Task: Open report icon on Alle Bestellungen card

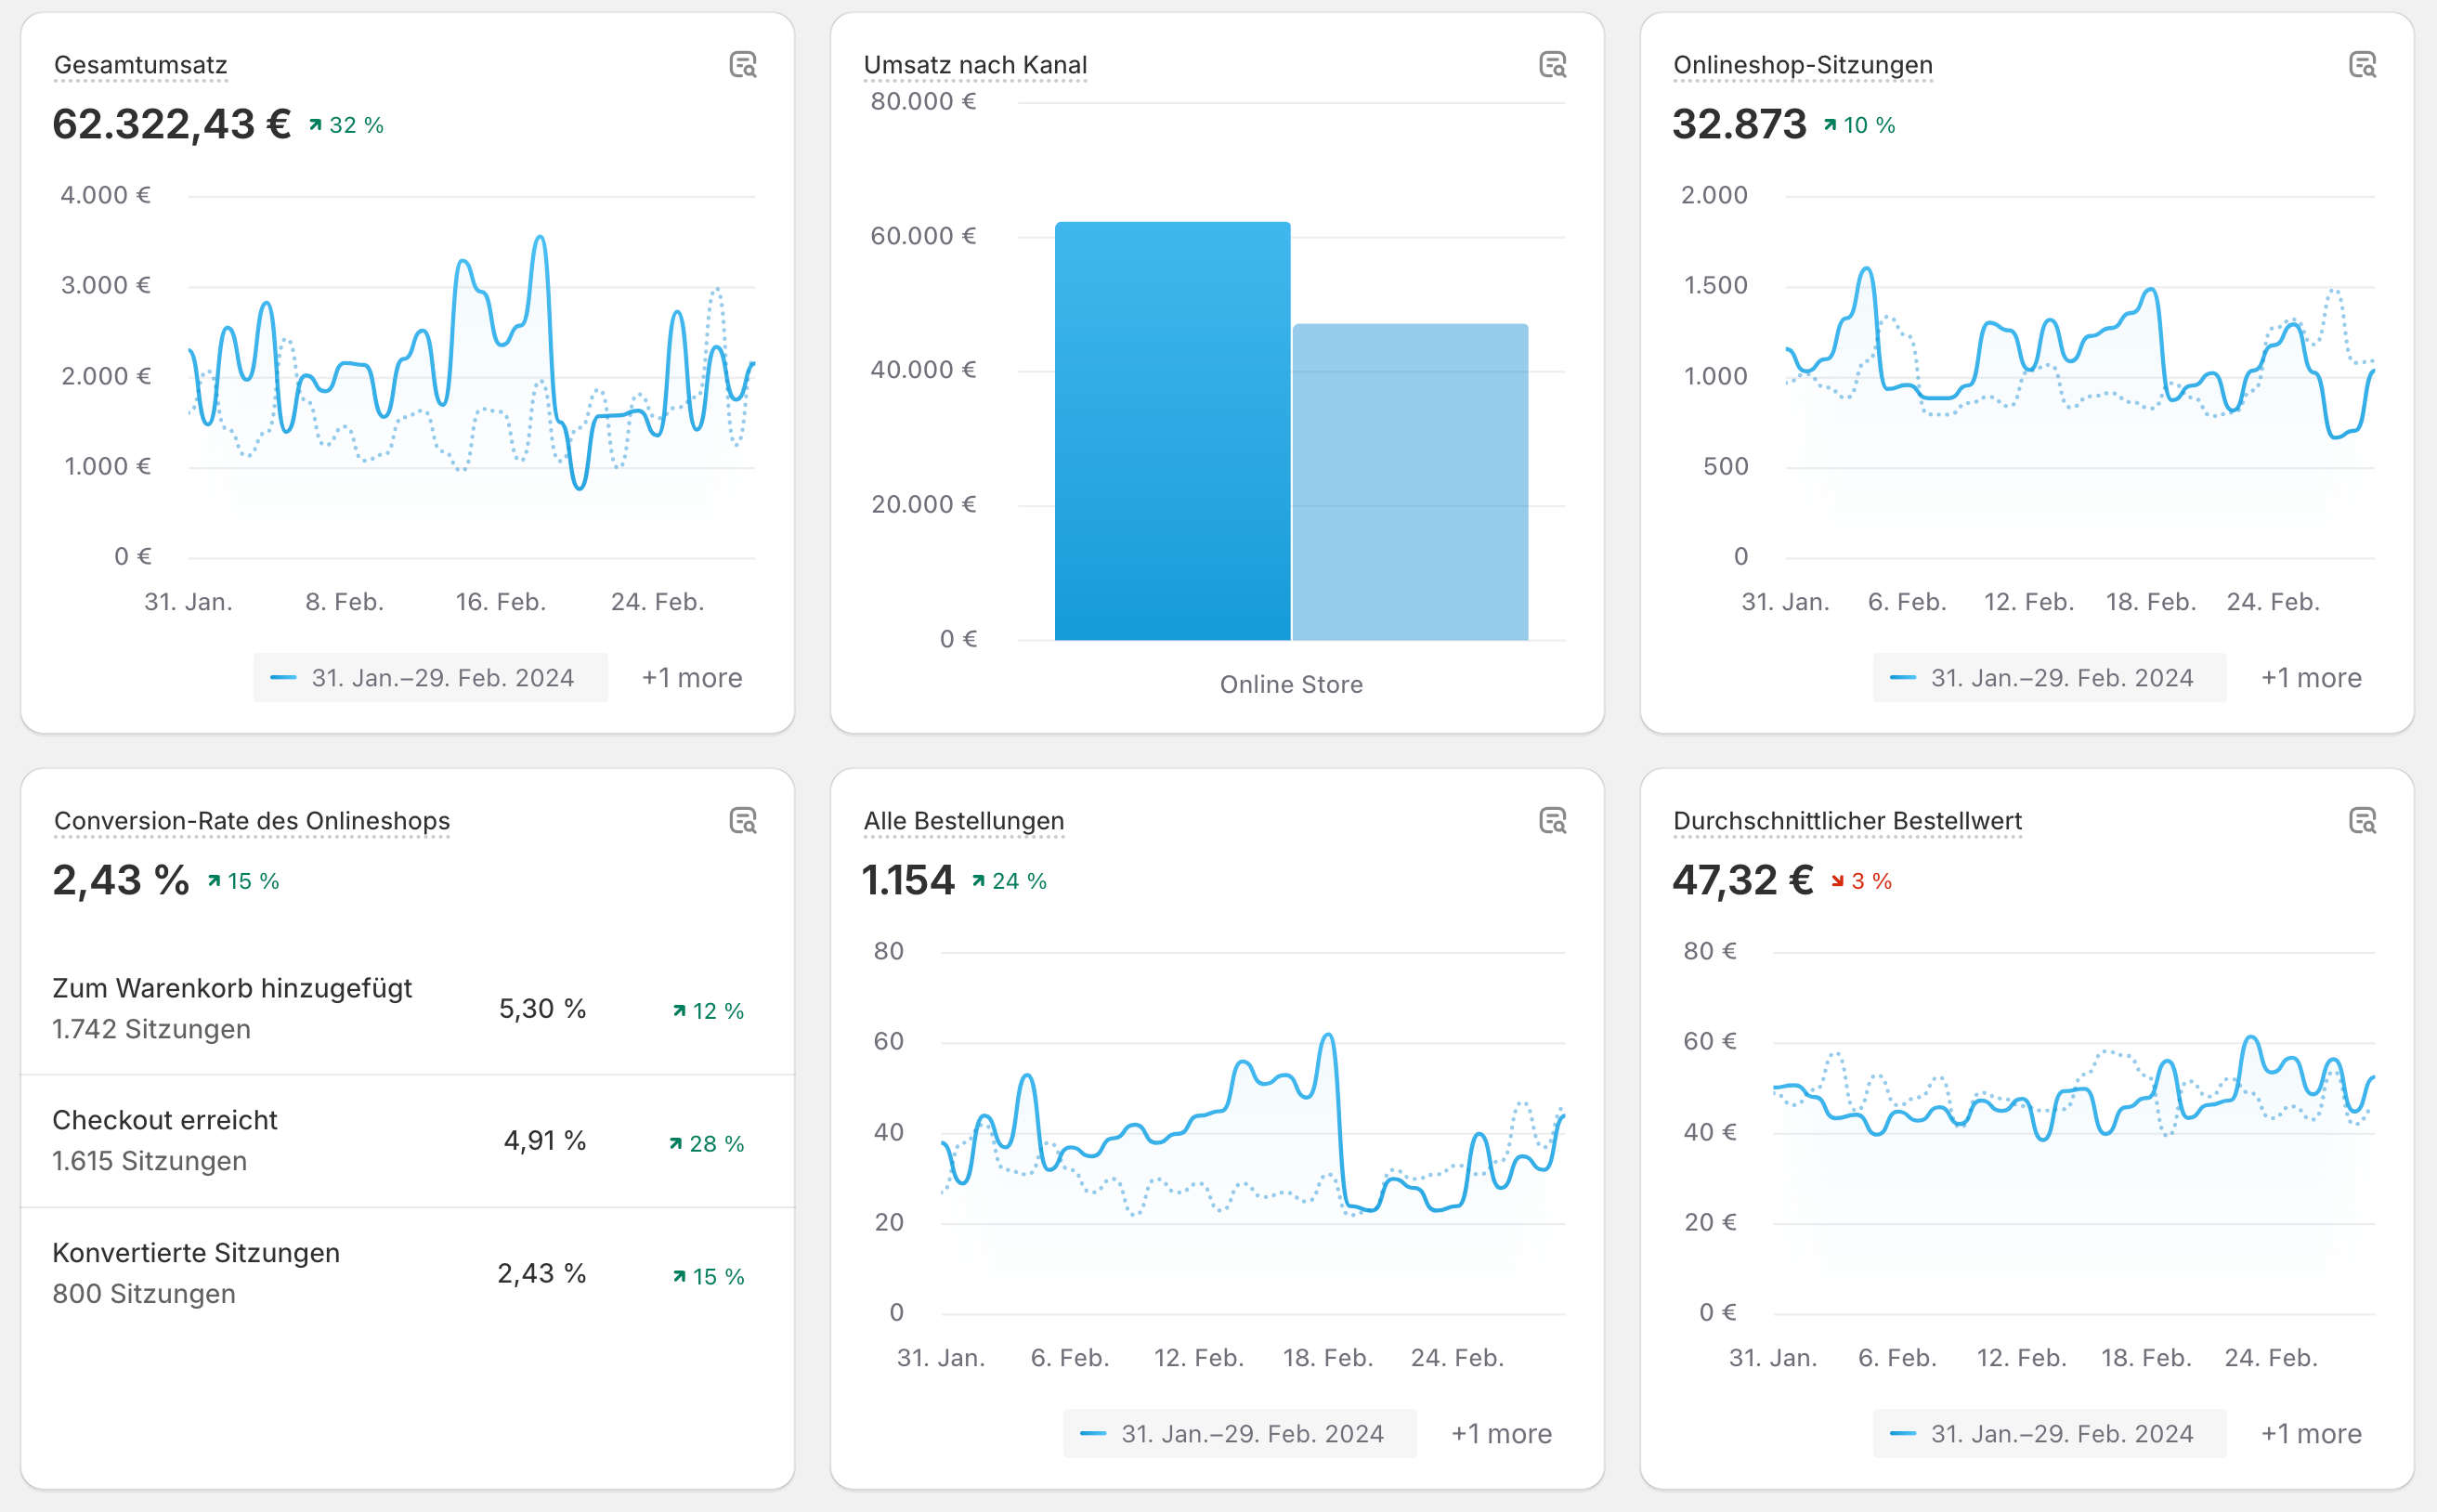Action: pyautogui.click(x=1553, y=821)
